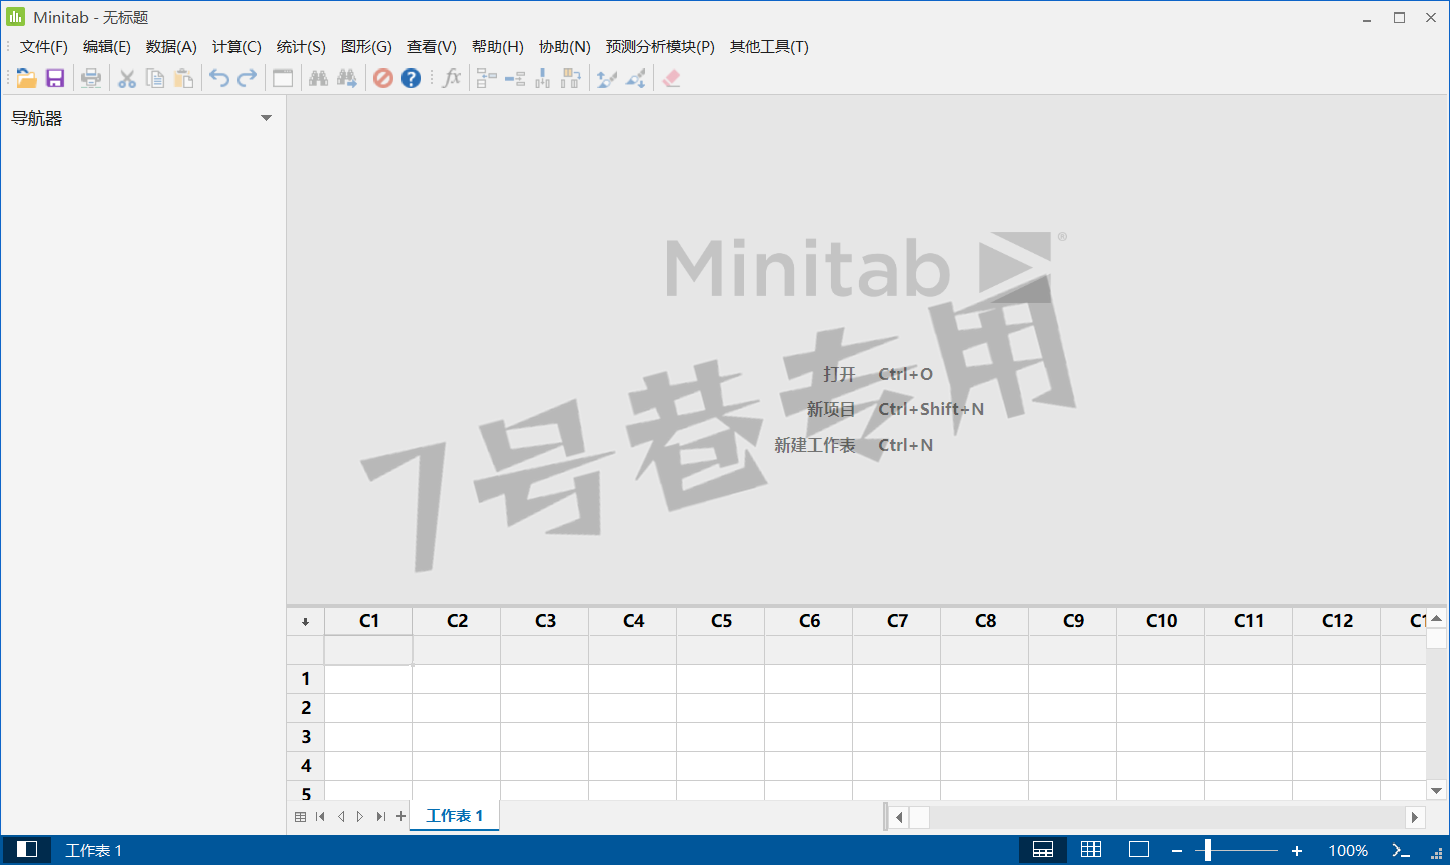This screenshot has width=1450, height=865.
Task: Switch to split output and worksheet view
Action: [x=1043, y=849]
